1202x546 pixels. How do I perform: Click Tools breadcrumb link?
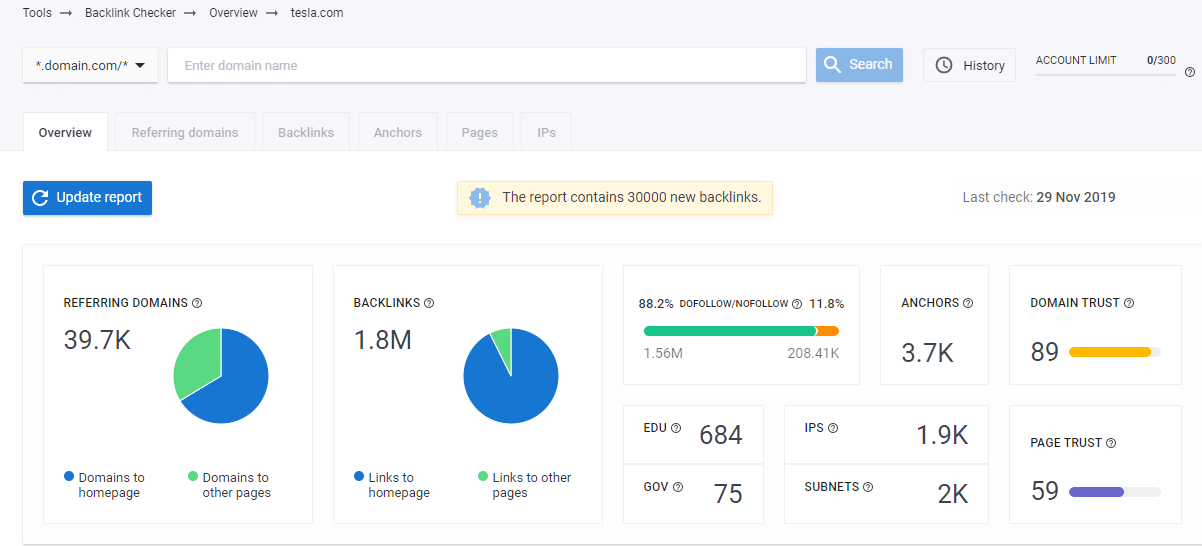point(38,13)
